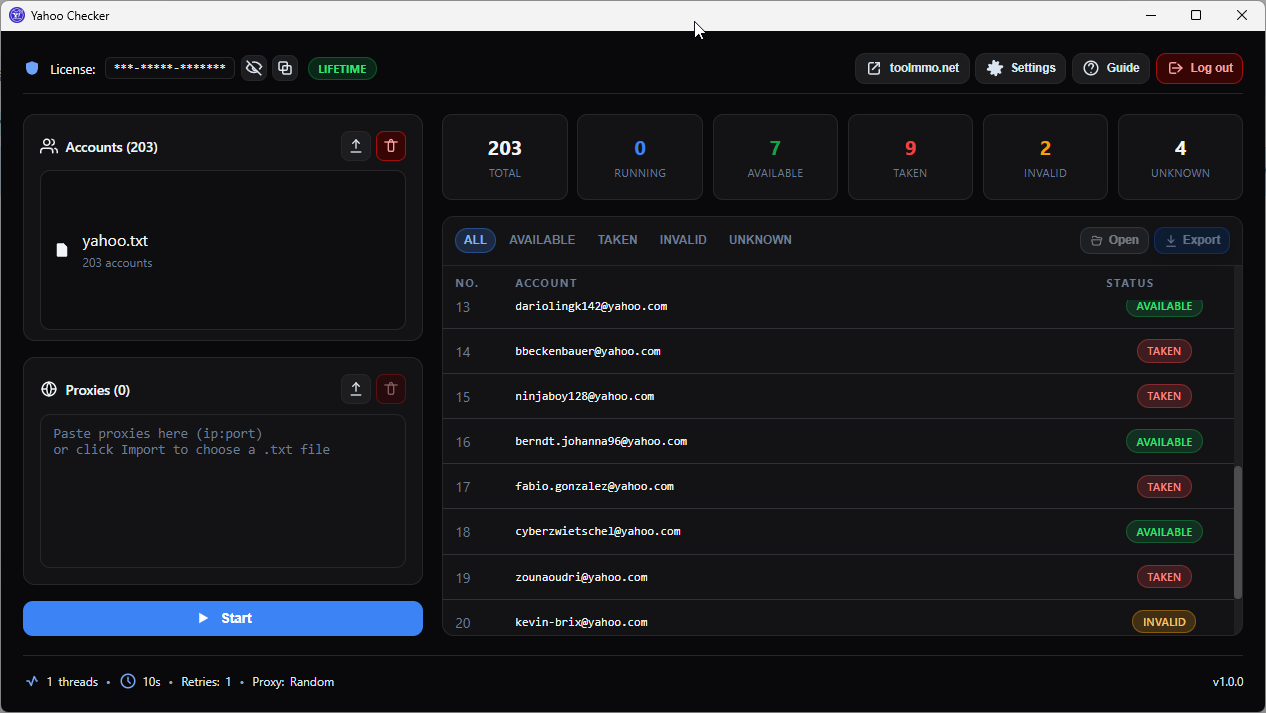
Task: Import proxies using upload icon
Action: tap(356, 389)
